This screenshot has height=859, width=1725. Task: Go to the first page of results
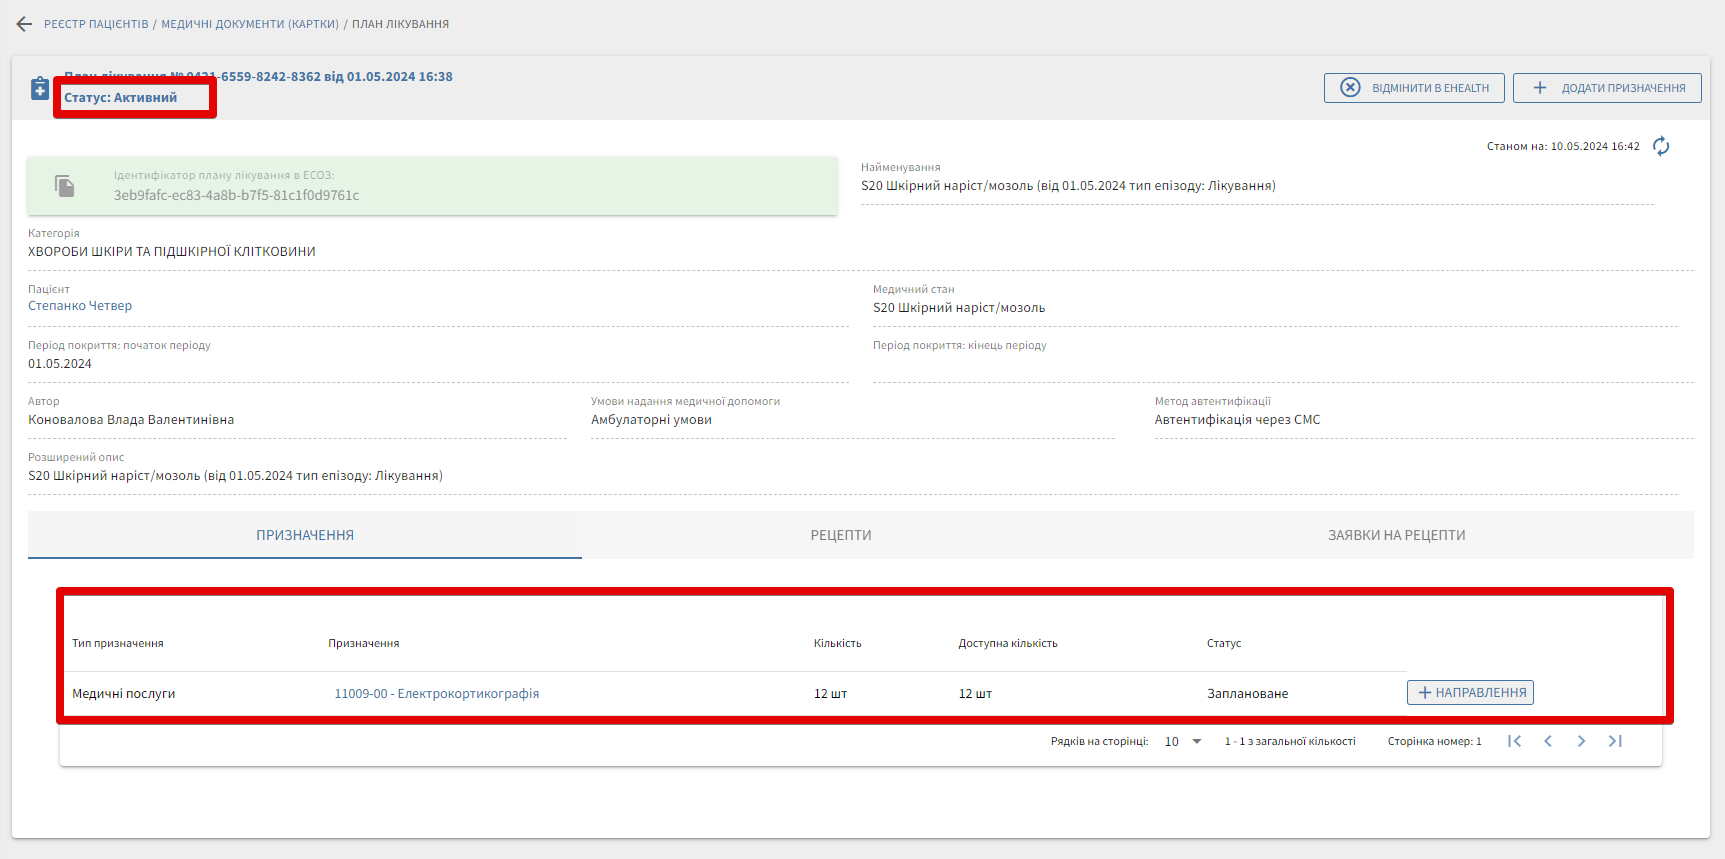tap(1514, 741)
